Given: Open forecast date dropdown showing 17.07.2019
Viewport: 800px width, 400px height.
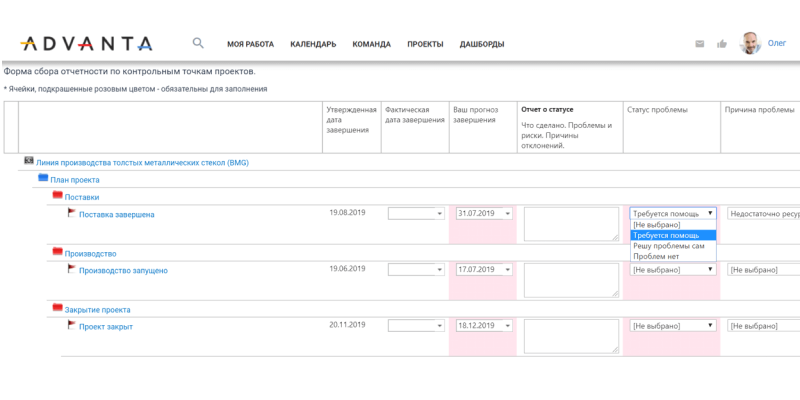Looking at the screenshot, I should (x=484, y=270).
